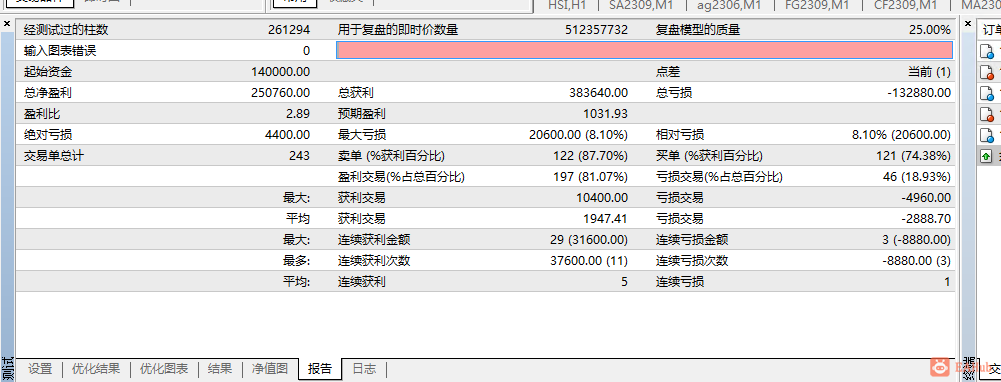Select the absolute drawdown value 4400.00
Screen dimensions: 1001x382
pos(287,135)
